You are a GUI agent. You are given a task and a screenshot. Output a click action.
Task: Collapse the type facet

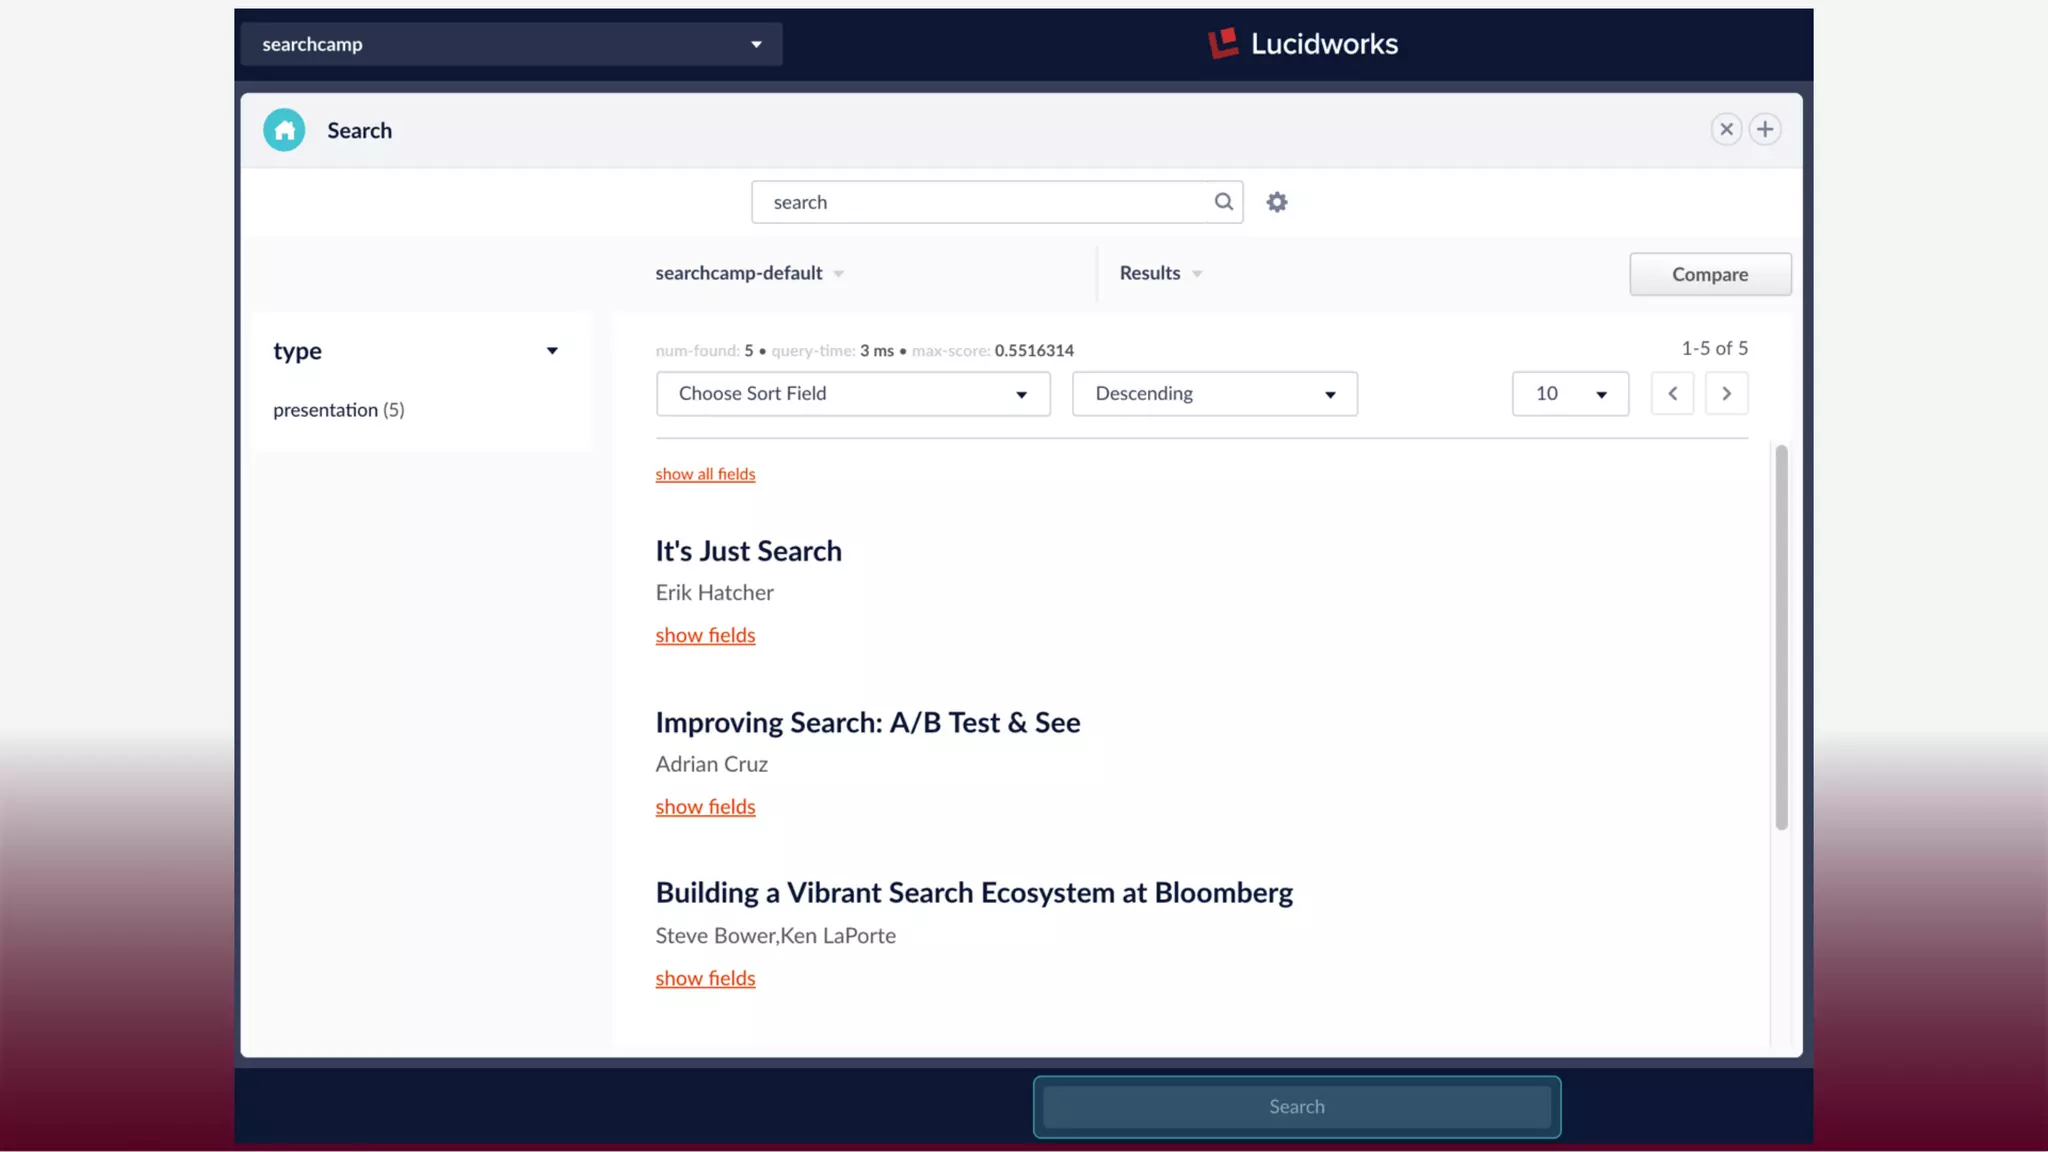point(552,351)
